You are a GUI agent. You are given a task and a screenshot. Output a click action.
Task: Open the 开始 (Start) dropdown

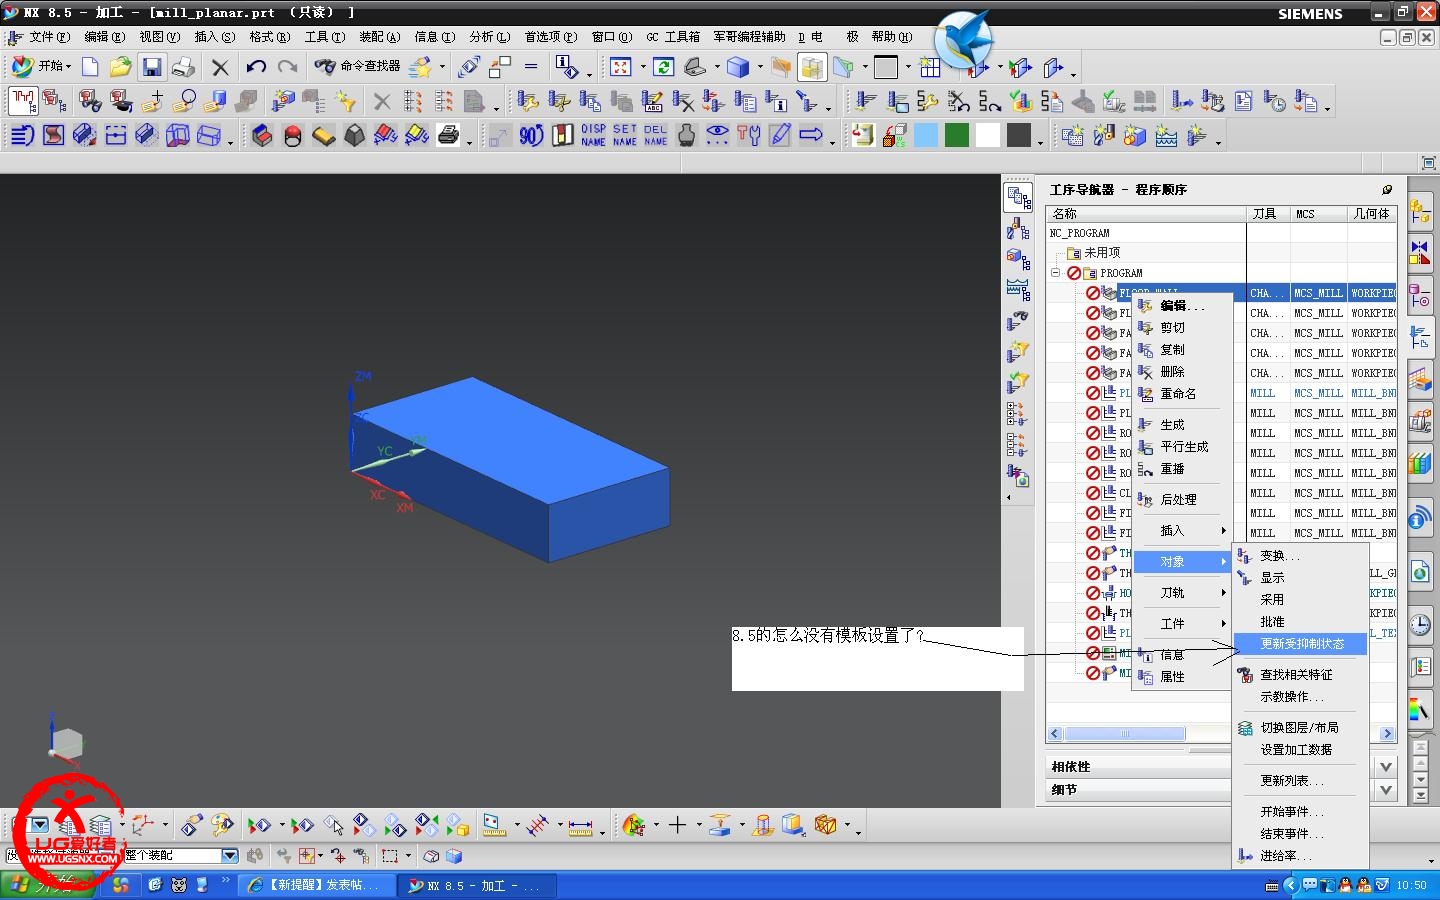42,66
